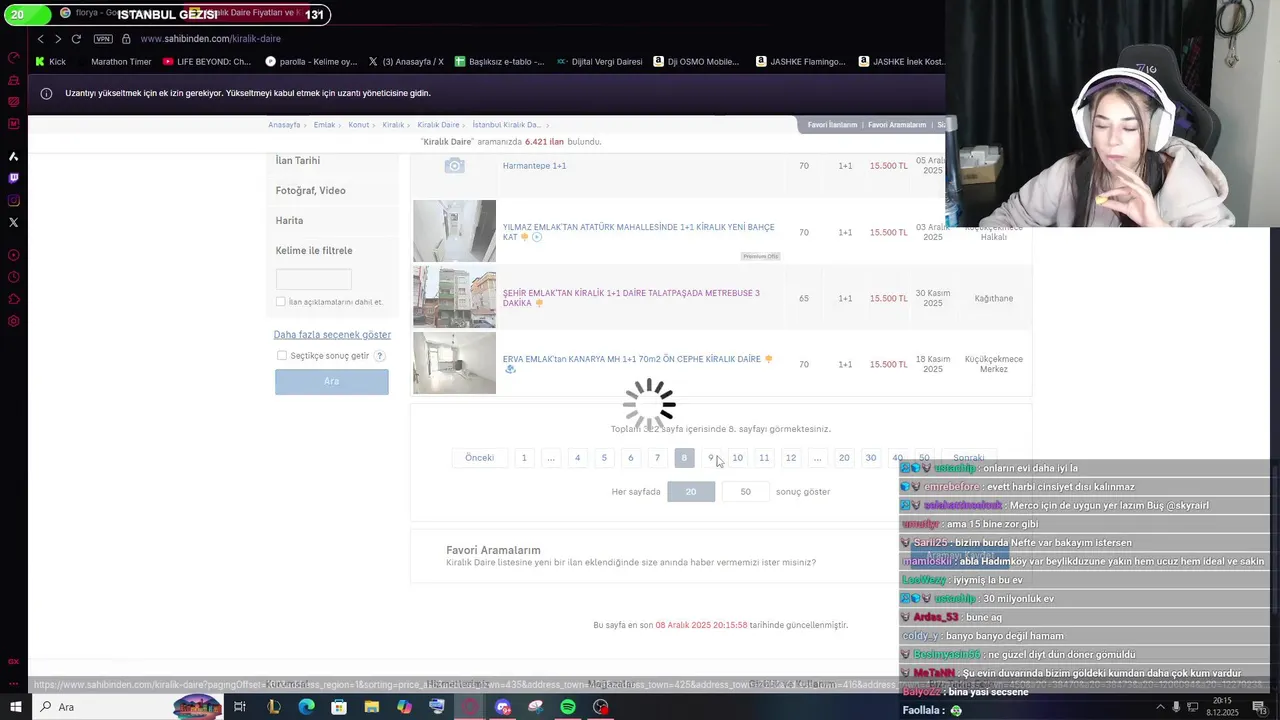Screen dimensions: 1280x720
Task: Select 20 results per page
Action: click(691, 492)
